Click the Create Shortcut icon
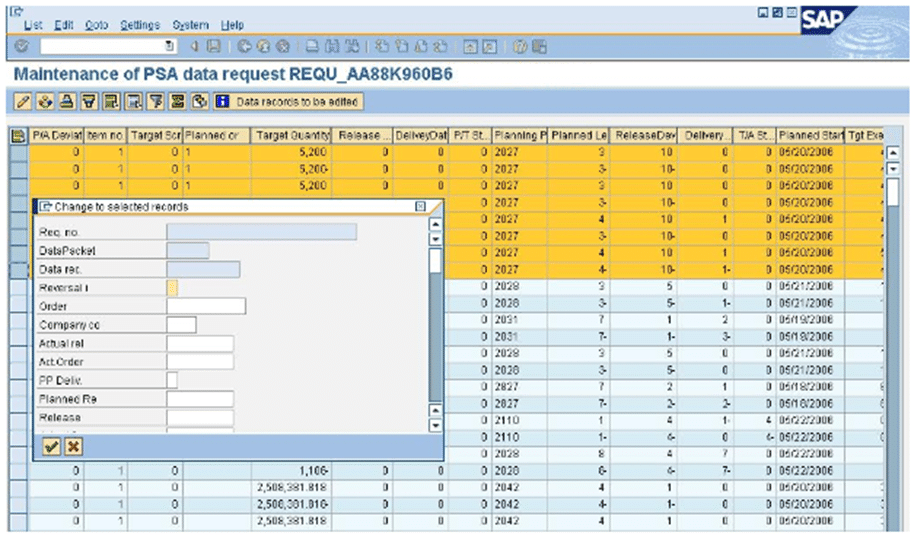Image resolution: width=911 pixels, height=539 pixels. click(490, 46)
